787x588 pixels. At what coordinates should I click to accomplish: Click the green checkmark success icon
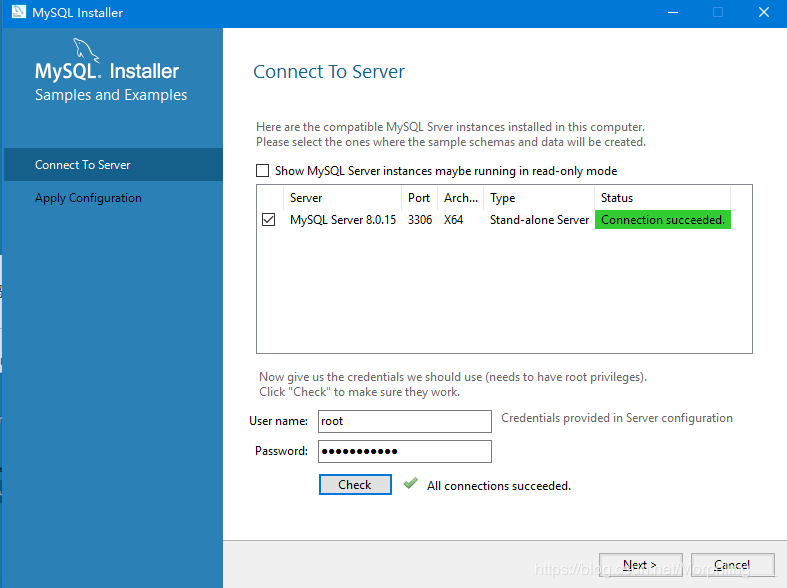click(x=411, y=483)
